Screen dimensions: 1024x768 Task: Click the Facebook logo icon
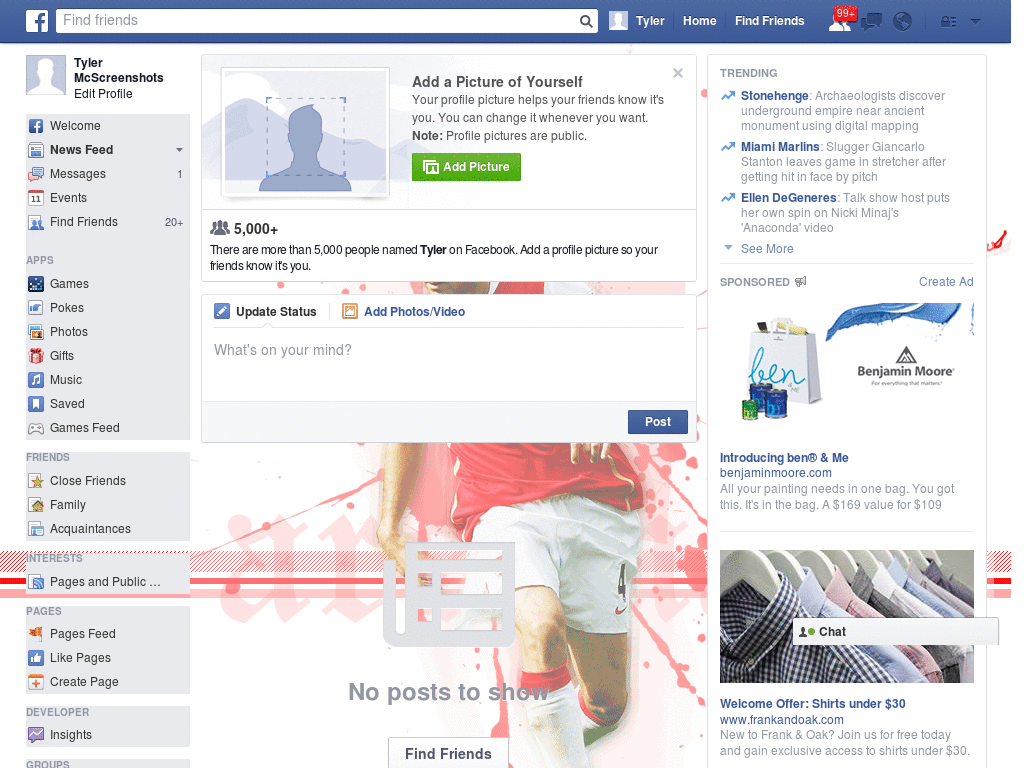[x=37, y=21]
